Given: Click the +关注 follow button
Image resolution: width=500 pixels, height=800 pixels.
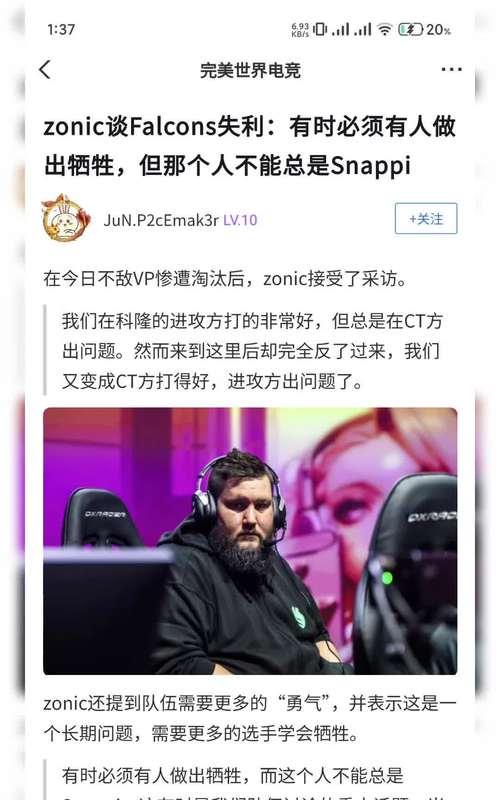Looking at the screenshot, I should (x=426, y=219).
